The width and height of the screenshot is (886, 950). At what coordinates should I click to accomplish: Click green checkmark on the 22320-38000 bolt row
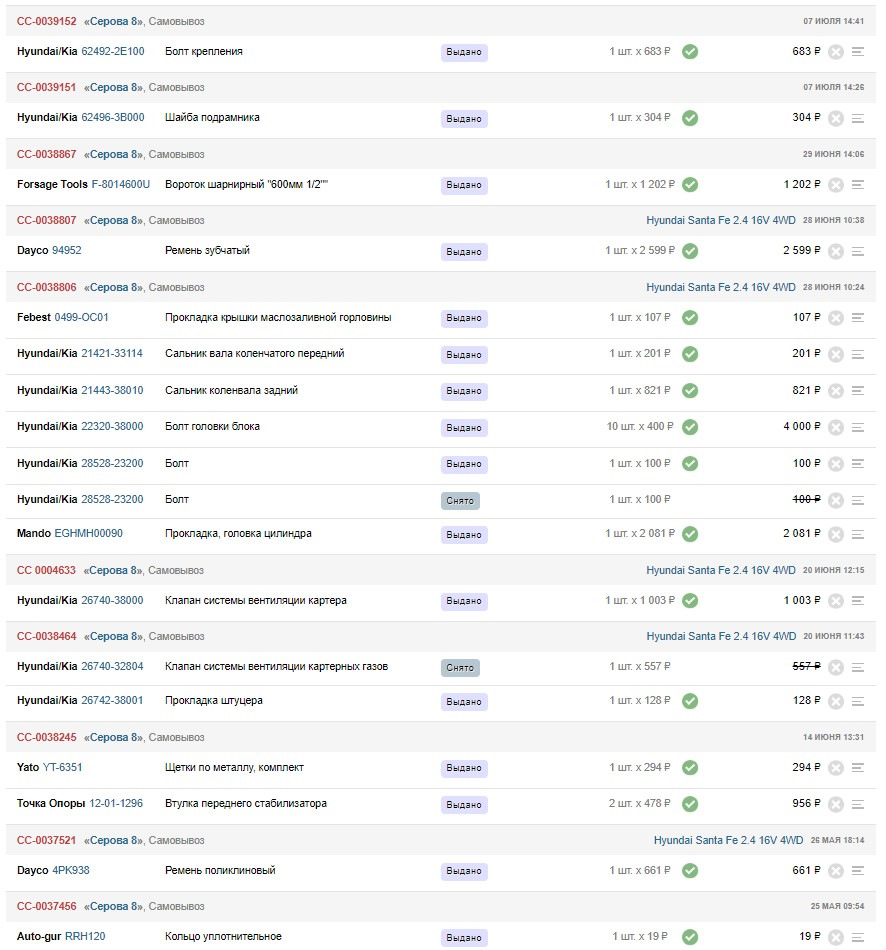pos(690,427)
